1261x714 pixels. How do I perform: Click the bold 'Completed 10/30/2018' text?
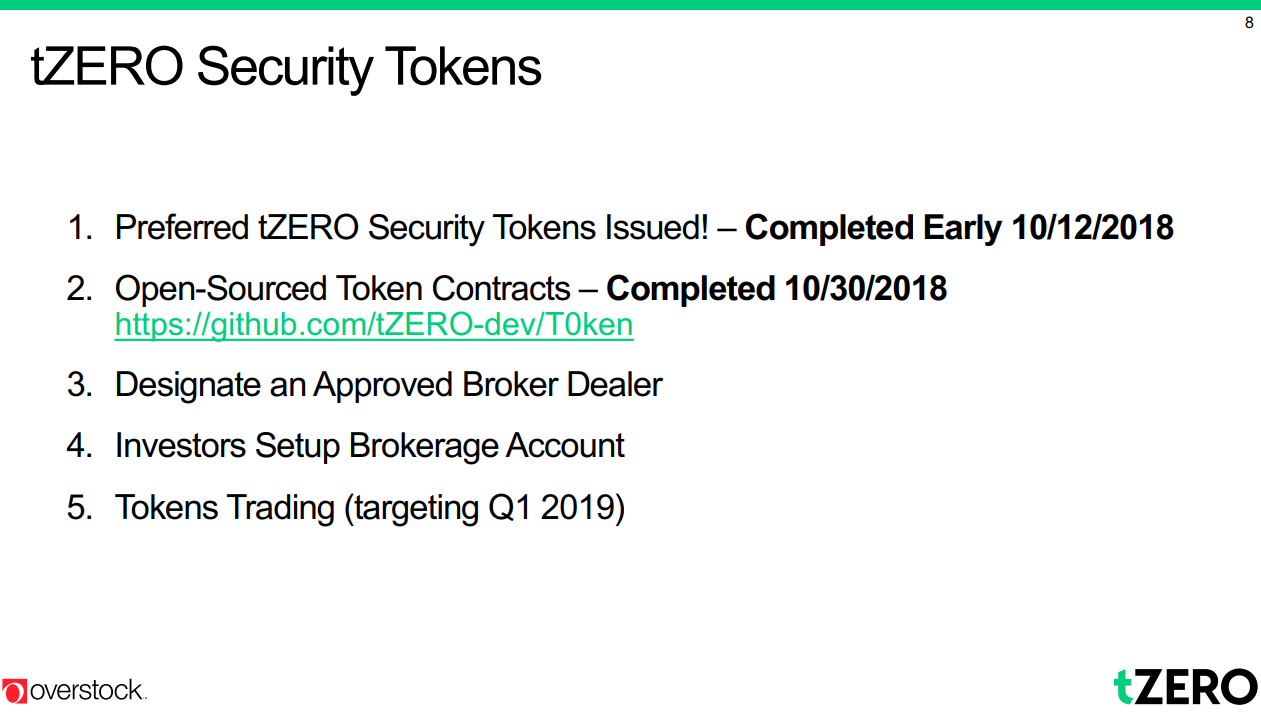[x=776, y=289]
